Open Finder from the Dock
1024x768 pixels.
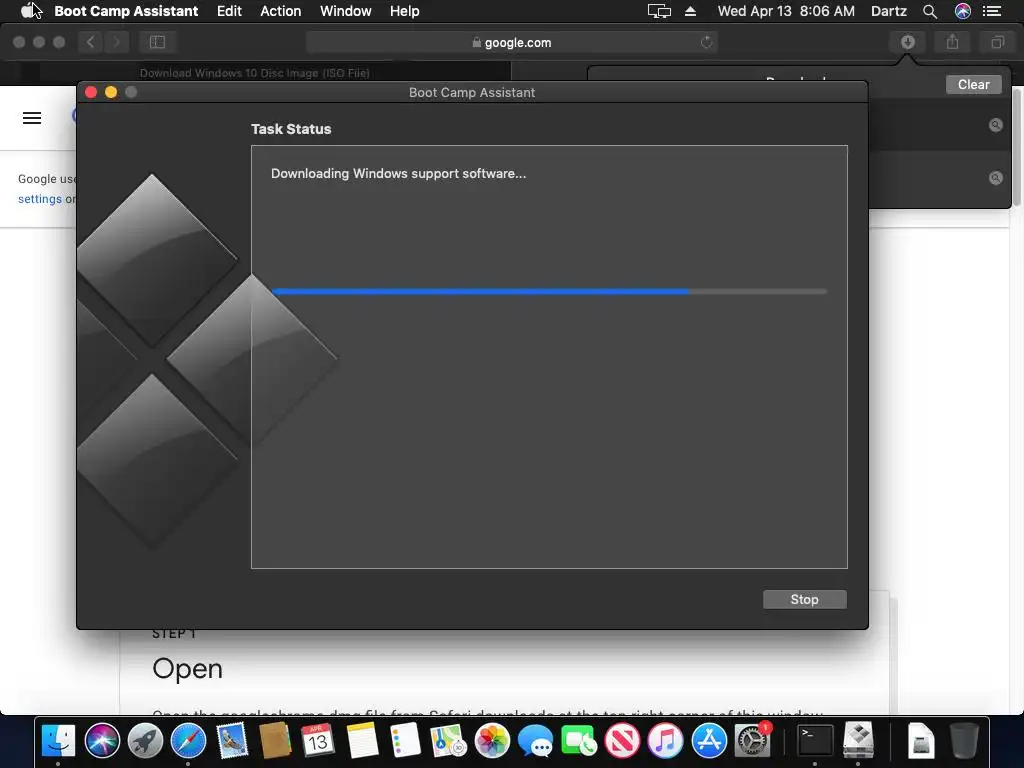58,741
